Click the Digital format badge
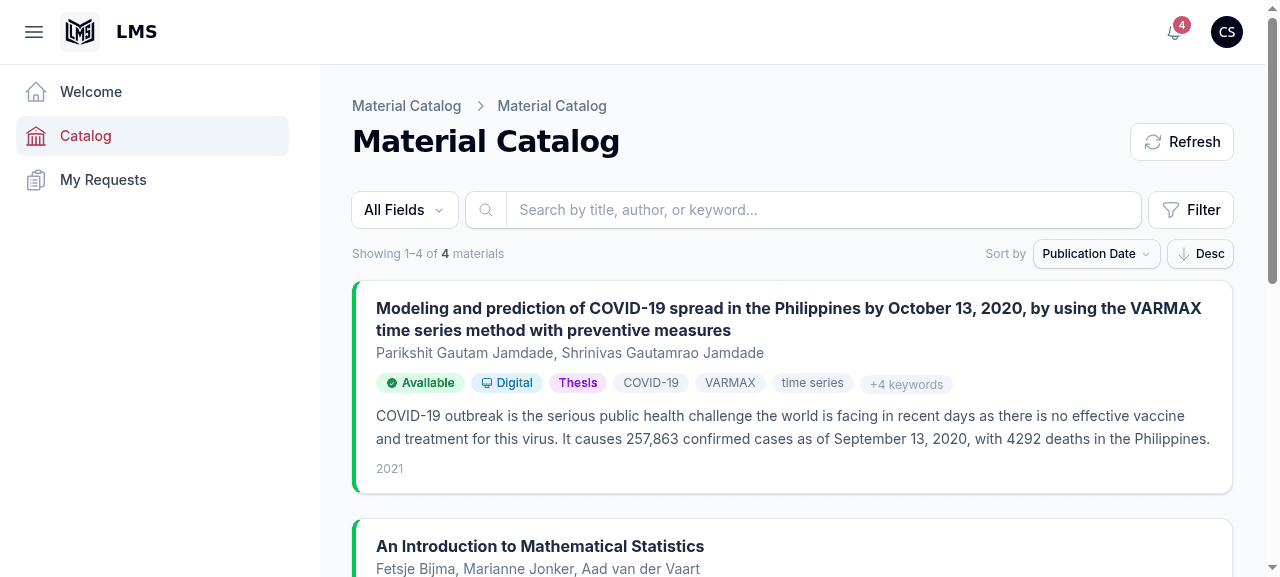The image size is (1280, 577). pos(507,383)
